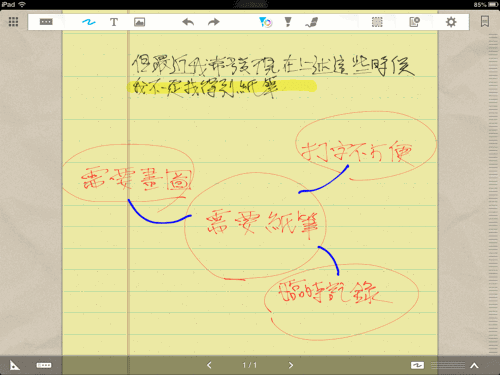This screenshot has height=375, width=500.
Task: Tap the 1 / 1 page indicator
Action: click(250, 365)
